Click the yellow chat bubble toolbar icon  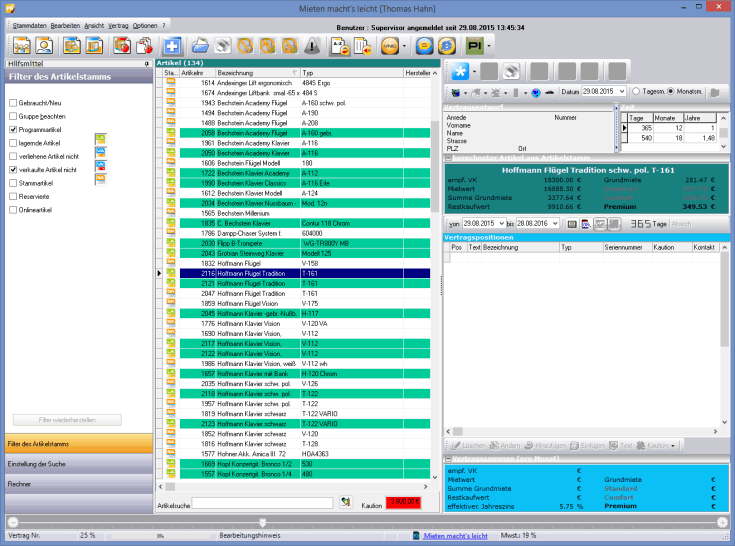tap(424, 46)
